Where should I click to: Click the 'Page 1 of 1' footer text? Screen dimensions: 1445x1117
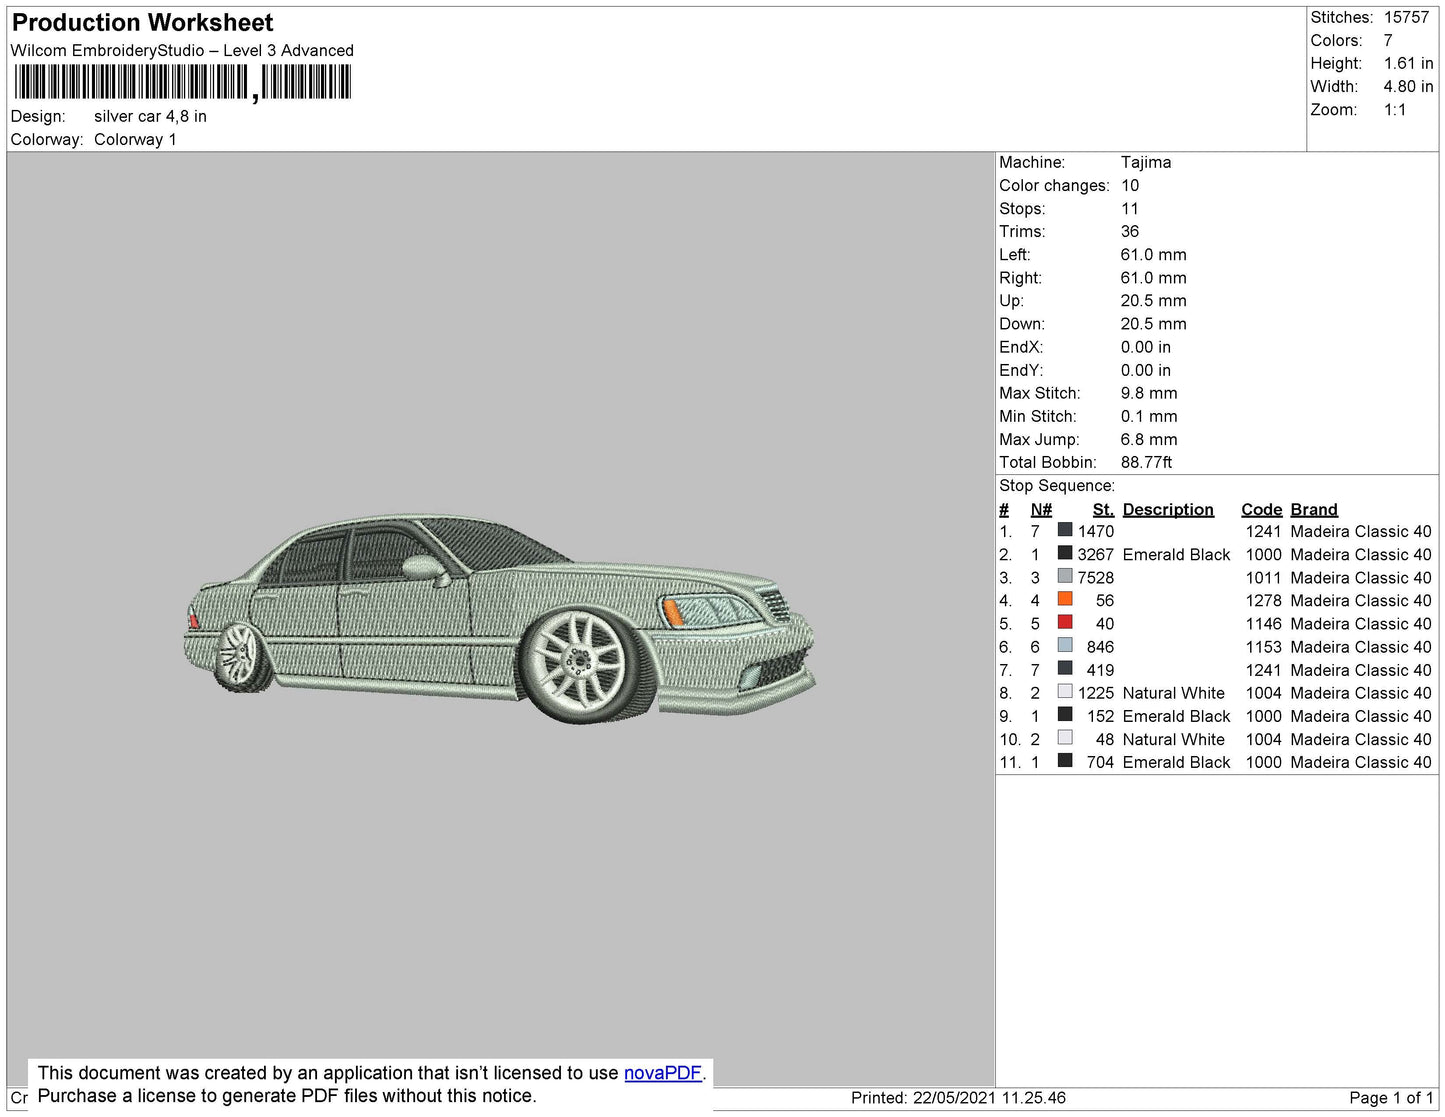click(1391, 1098)
